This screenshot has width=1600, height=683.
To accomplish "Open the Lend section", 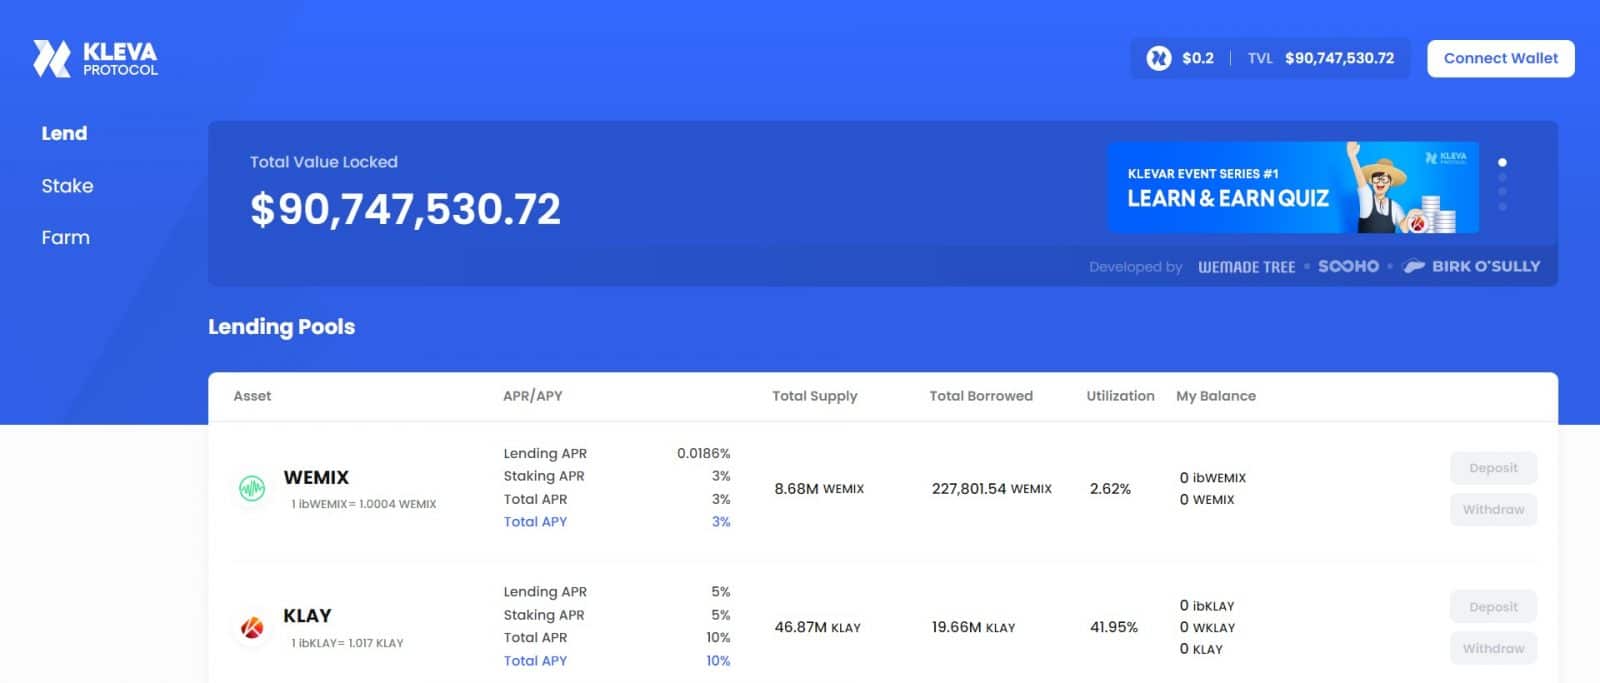I will click(x=64, y=133).
